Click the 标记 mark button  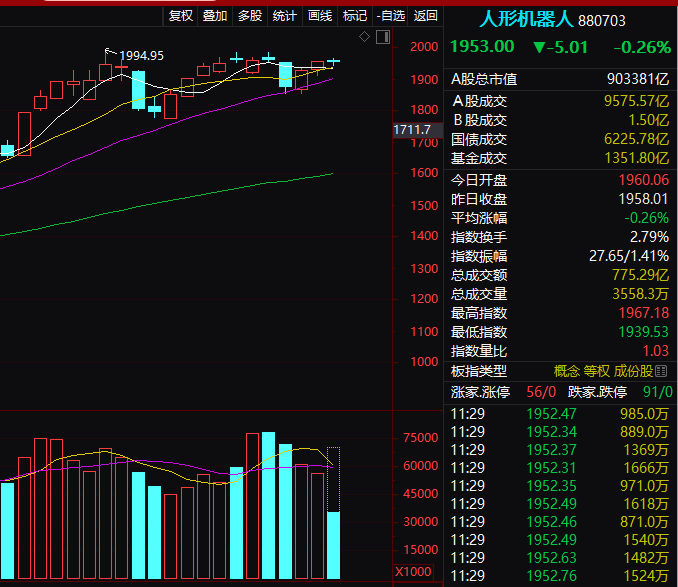click(x=355, y=16)
